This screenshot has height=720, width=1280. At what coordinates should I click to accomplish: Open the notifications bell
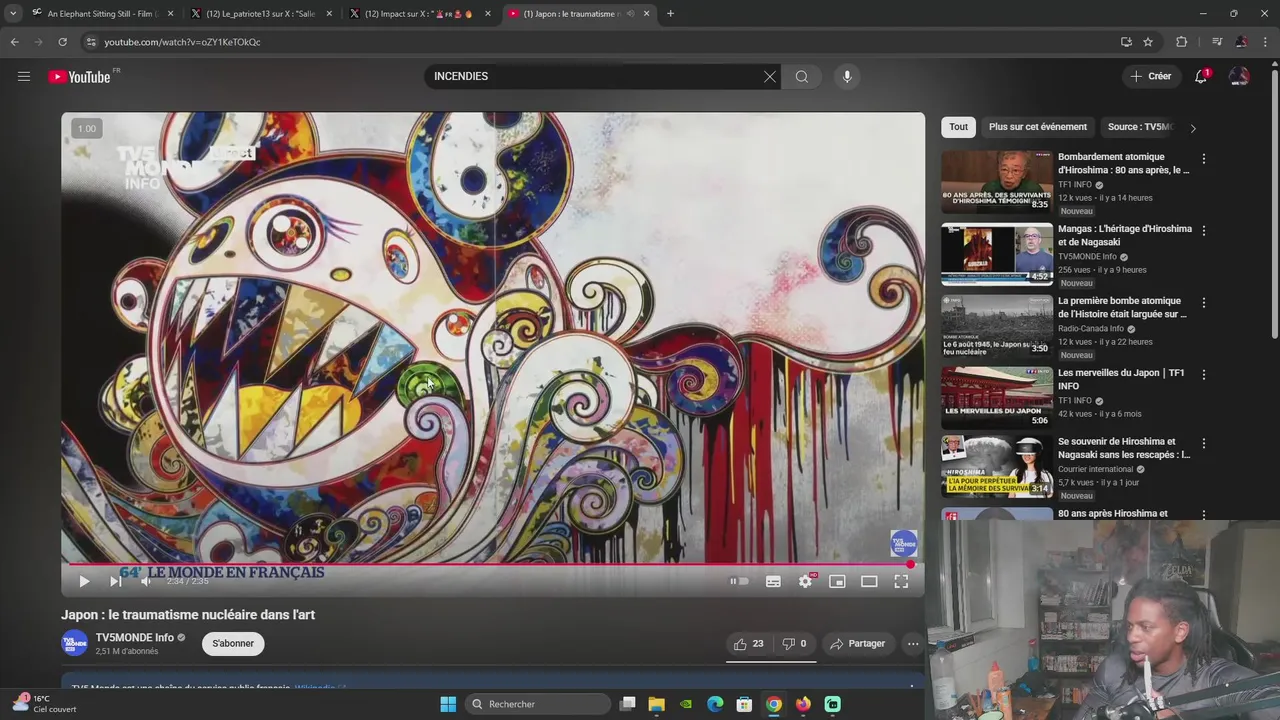1201,76
